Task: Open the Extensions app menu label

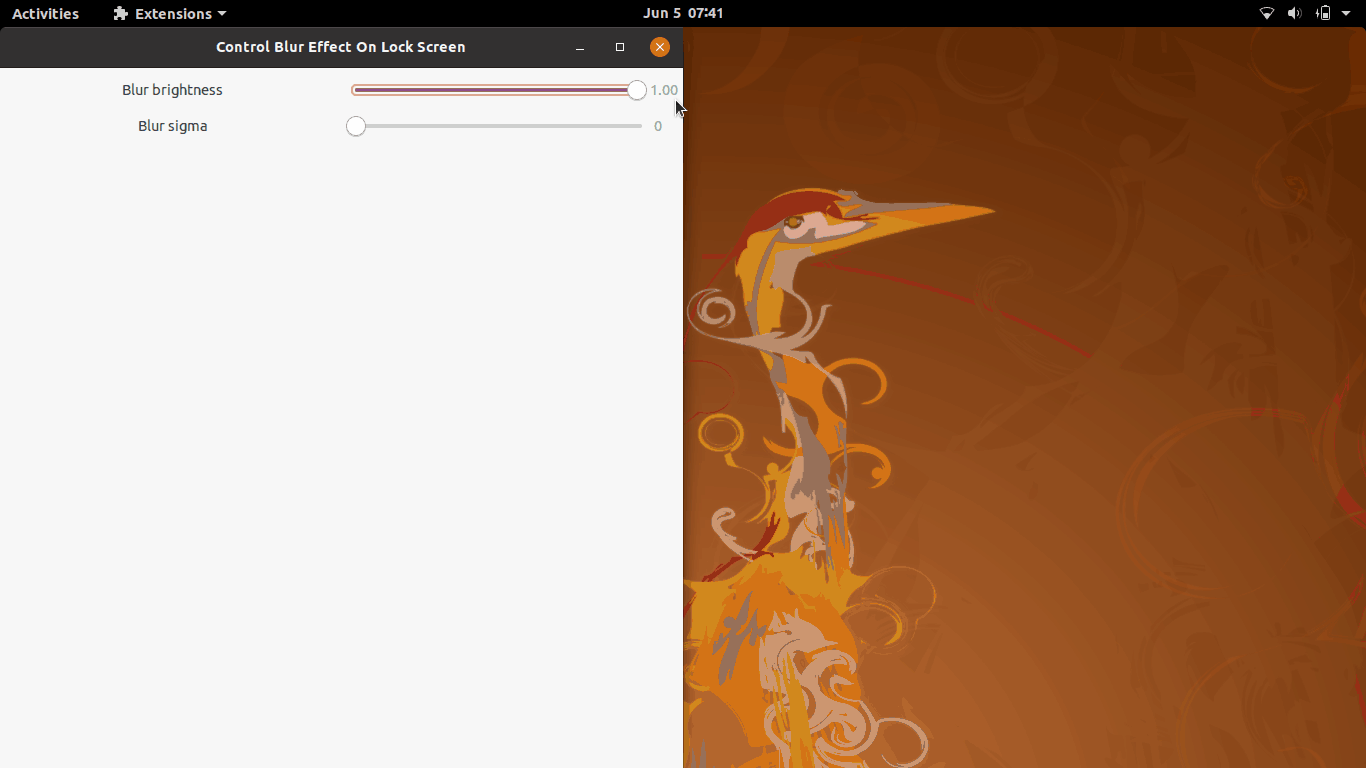Action: (x=173, y=14)
